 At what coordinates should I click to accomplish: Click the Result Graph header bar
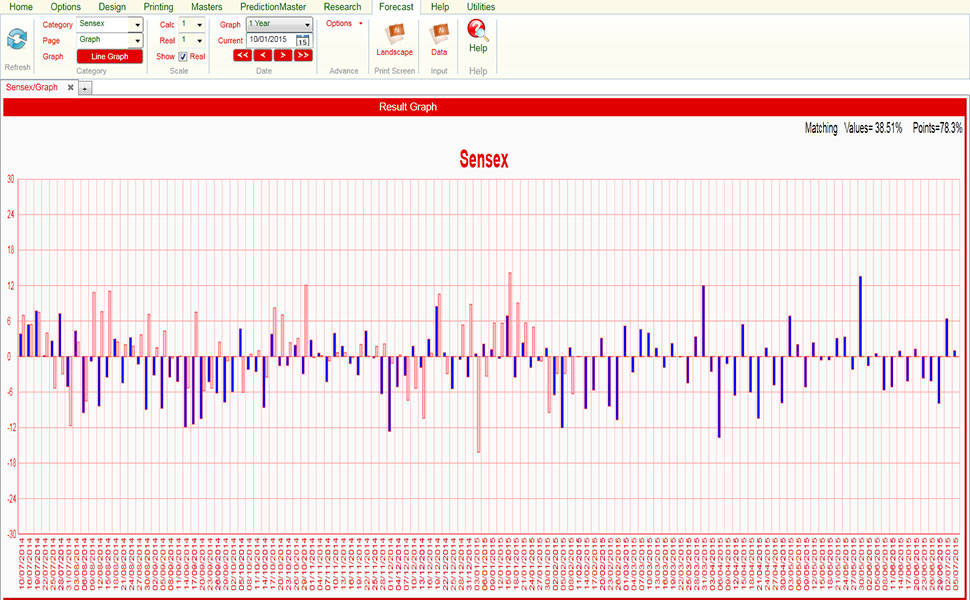484,107
